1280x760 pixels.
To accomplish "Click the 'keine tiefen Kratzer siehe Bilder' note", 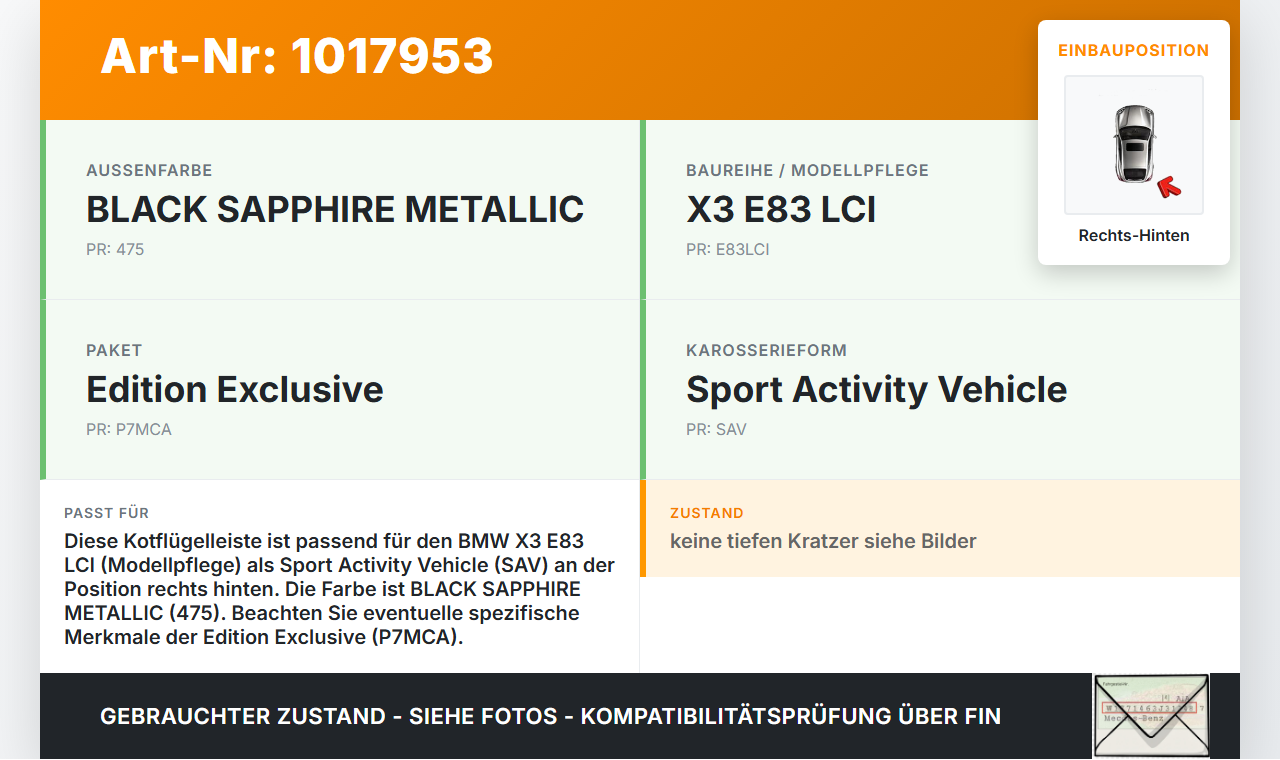I will coord(823,542).
